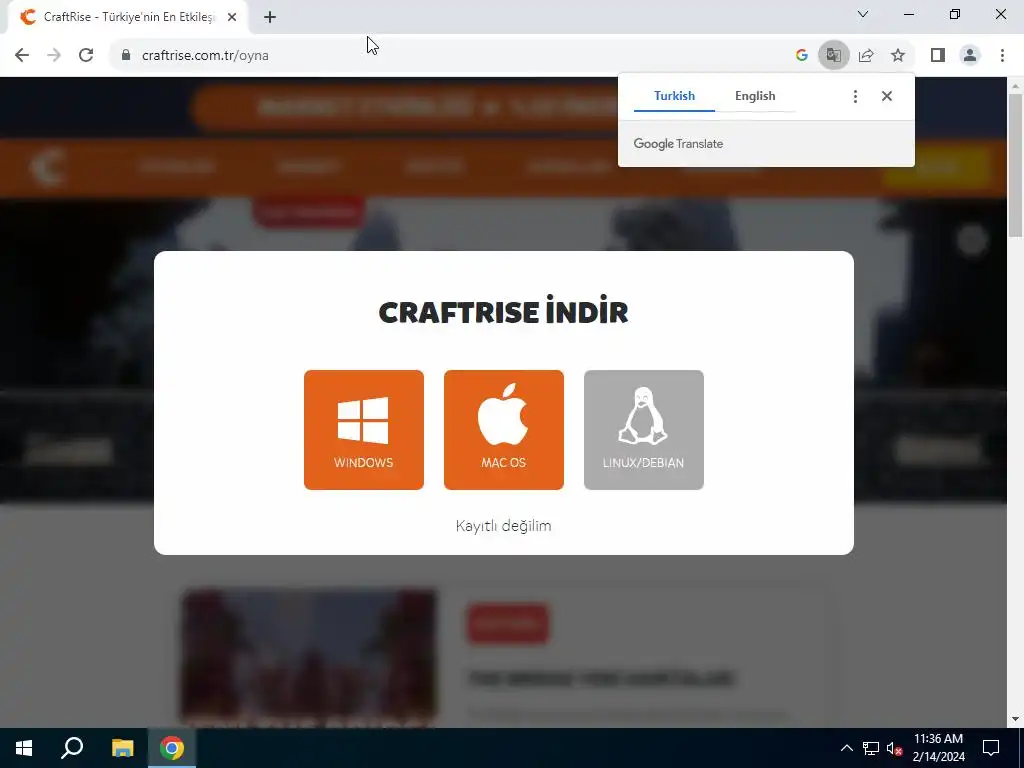Restore down the Chrome window
Viewport: 1024px width, 768px height.
pyautogui.click(x=954, y=14)
